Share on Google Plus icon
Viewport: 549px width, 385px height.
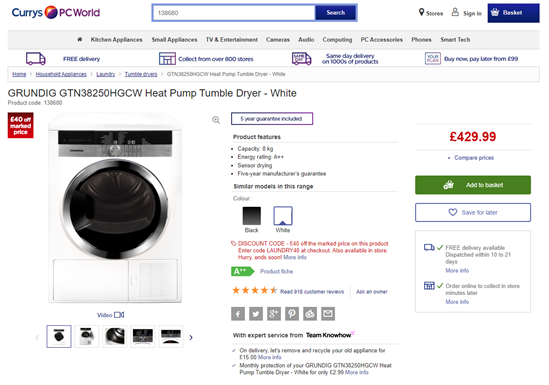click(x=274, y=314)
